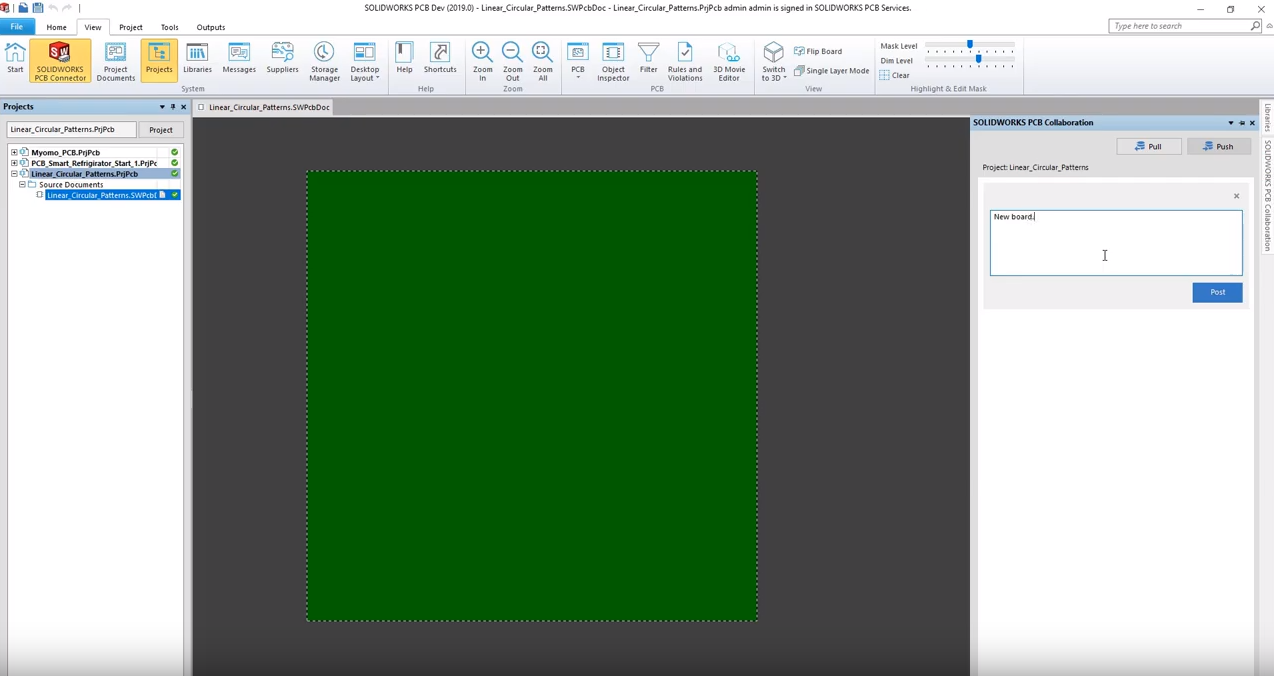The image size is (1274, 676).
Task: Collapse the Linear_Circular_Patterns.PrjPcb project node
Action: click(x=14, y=174)
